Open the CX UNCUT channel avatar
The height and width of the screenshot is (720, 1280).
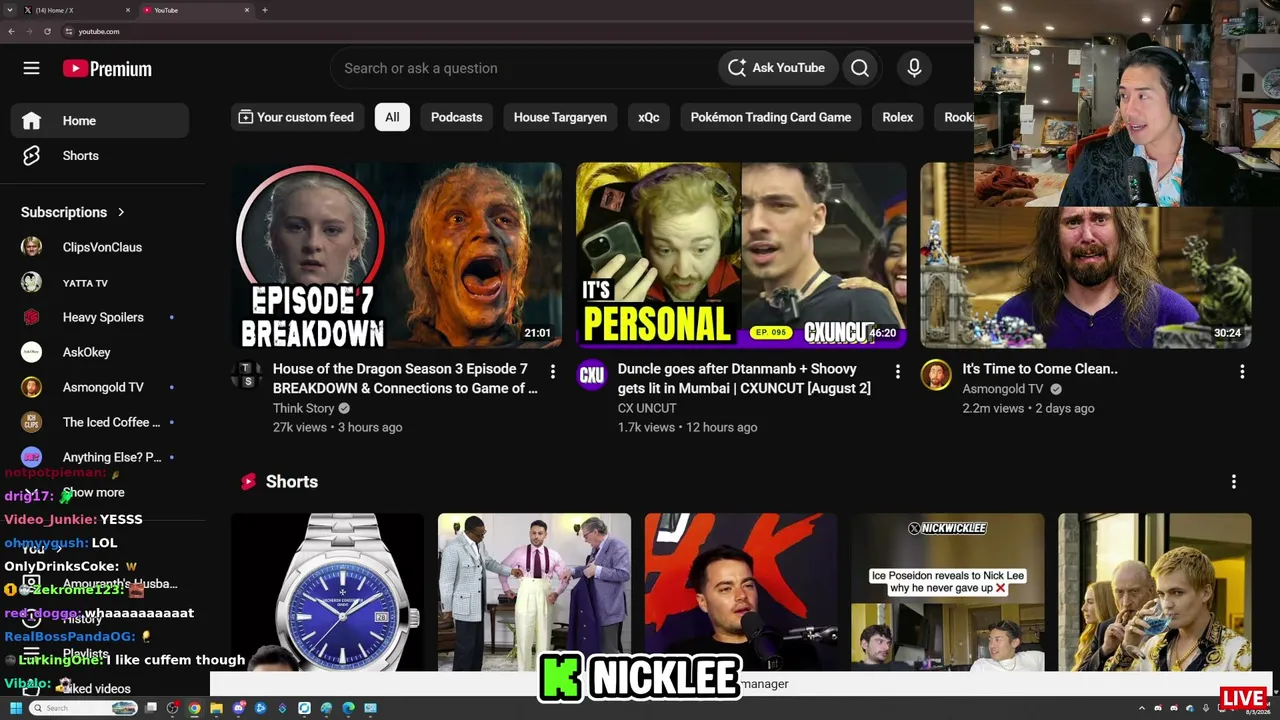pyautogui.click(x=591, y=374)
